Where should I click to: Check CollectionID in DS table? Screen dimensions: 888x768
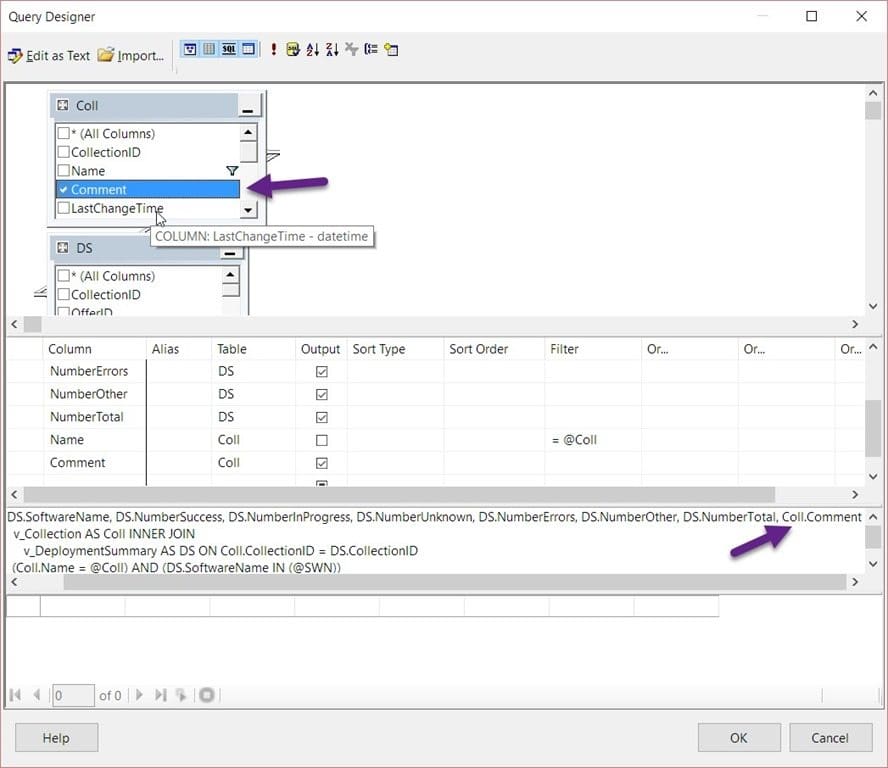pyautogui.click(x=63, y=294)
